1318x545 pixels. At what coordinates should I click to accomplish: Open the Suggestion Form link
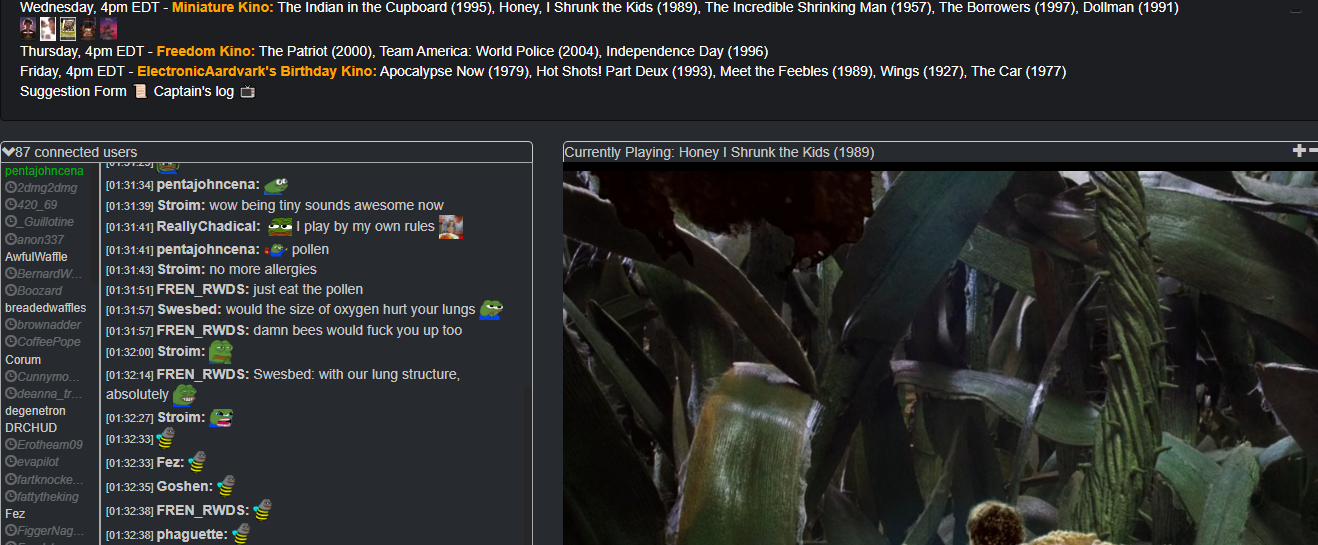(x=73, y=91)
